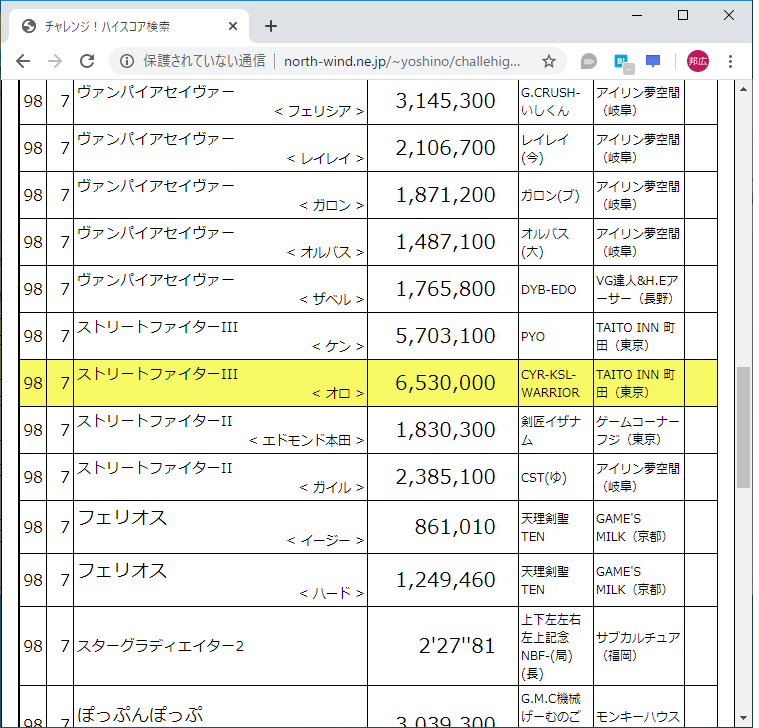The width and height of the screenshot is (759, 728).
Task: Select score 1,830,300
Action: point(445,430)
